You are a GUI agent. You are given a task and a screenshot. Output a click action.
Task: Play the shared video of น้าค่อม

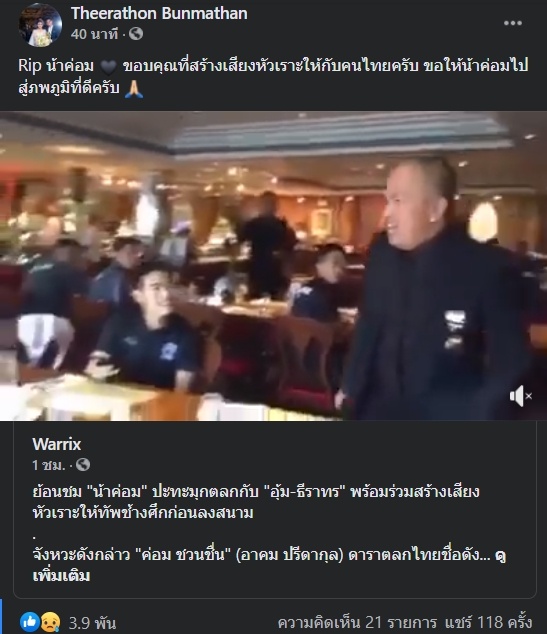click(x=273, y=266)
